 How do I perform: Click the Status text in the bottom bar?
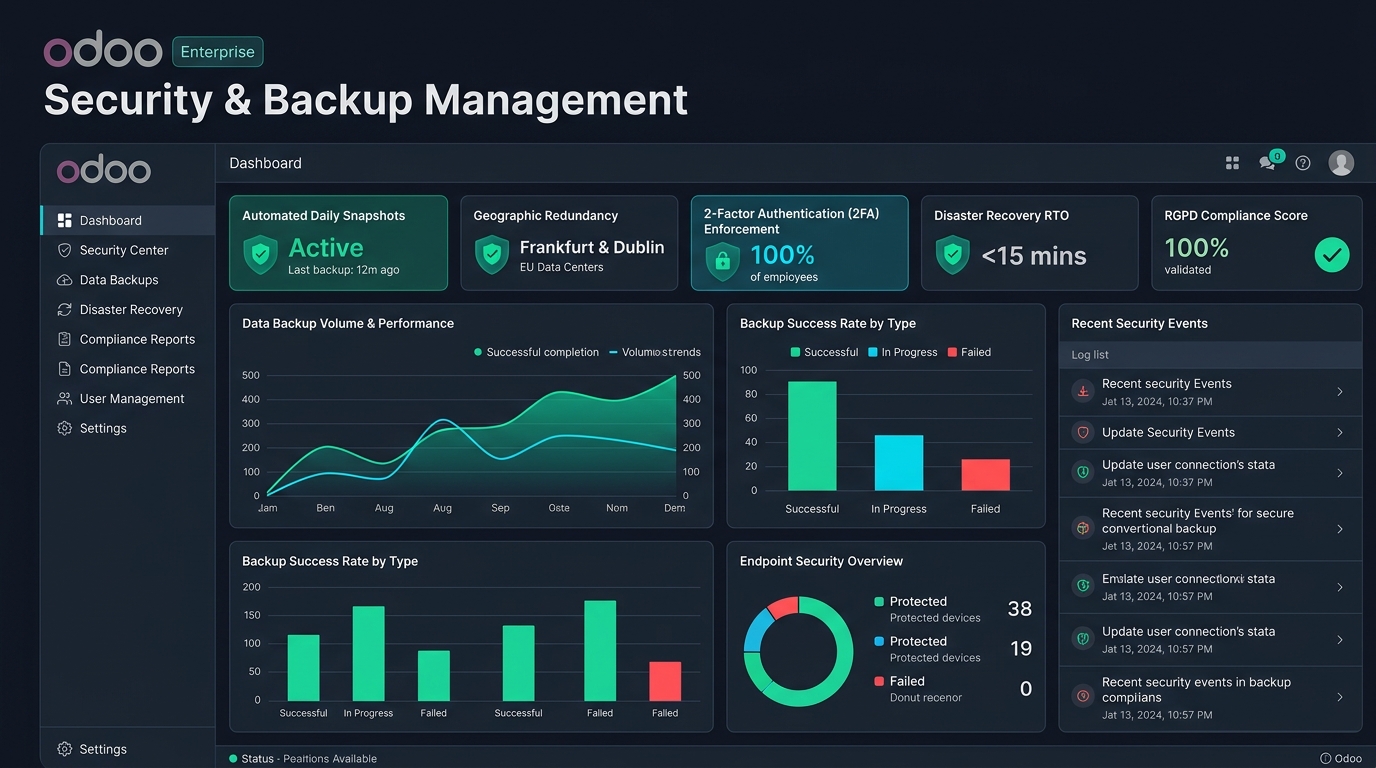257,759
